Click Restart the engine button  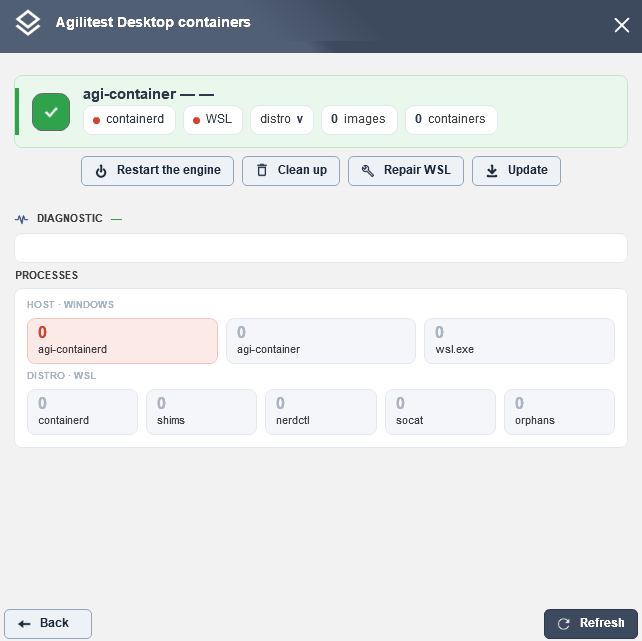[157, 171]
